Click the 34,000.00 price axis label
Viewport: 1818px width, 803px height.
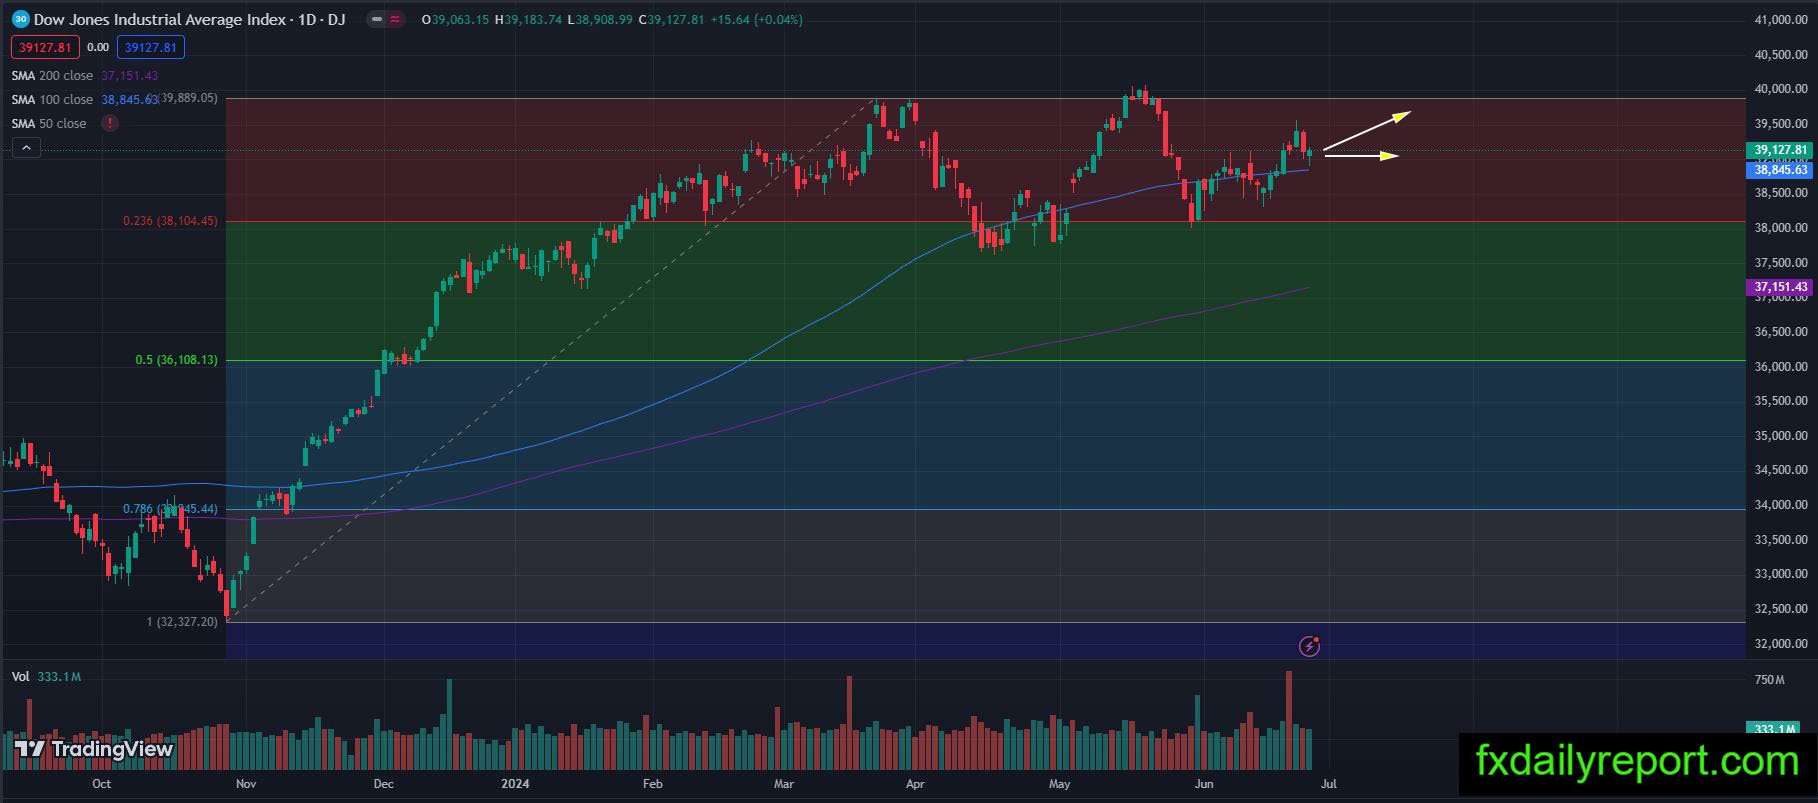click(x=1781, y=505)
